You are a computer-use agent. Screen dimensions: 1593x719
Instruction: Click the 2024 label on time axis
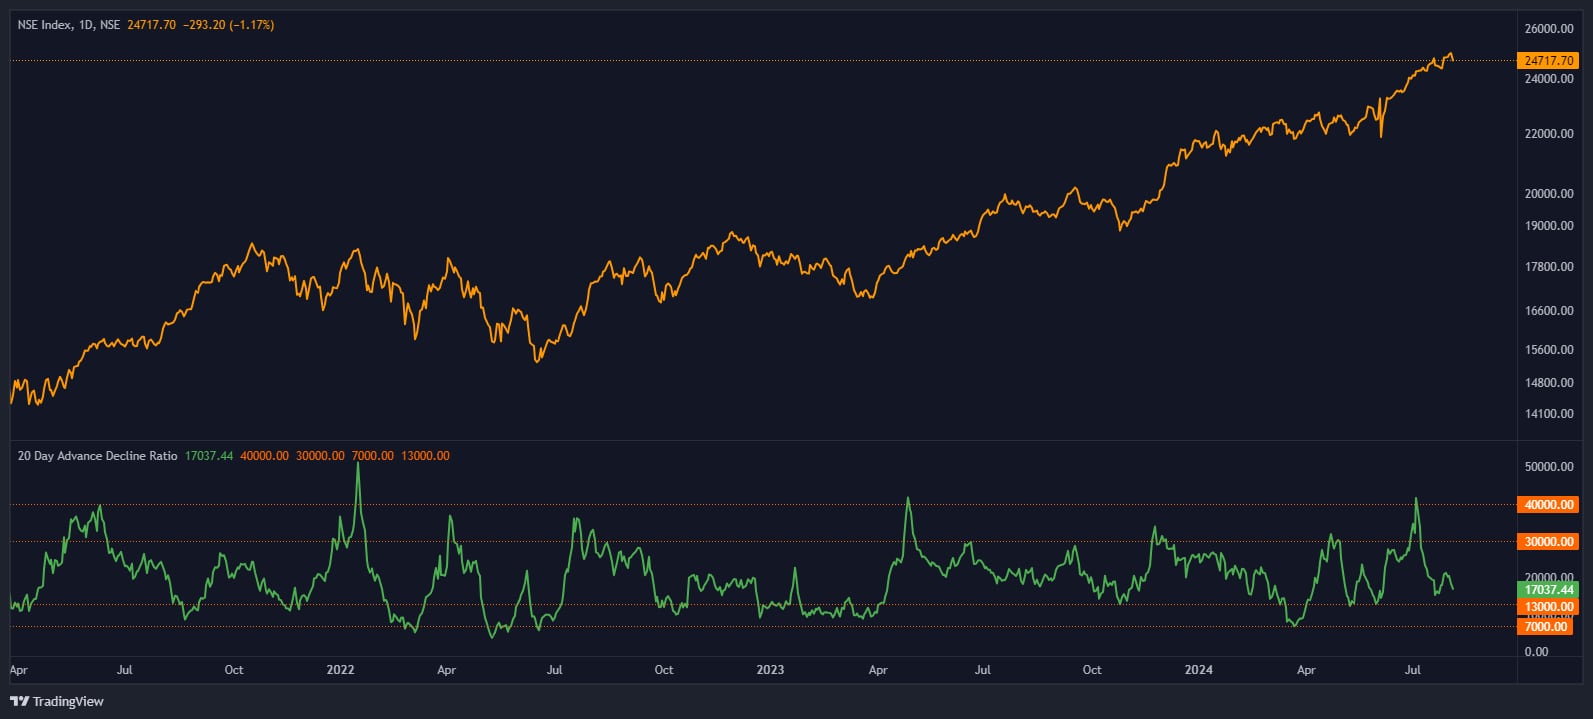click(x=1198, y=670)
